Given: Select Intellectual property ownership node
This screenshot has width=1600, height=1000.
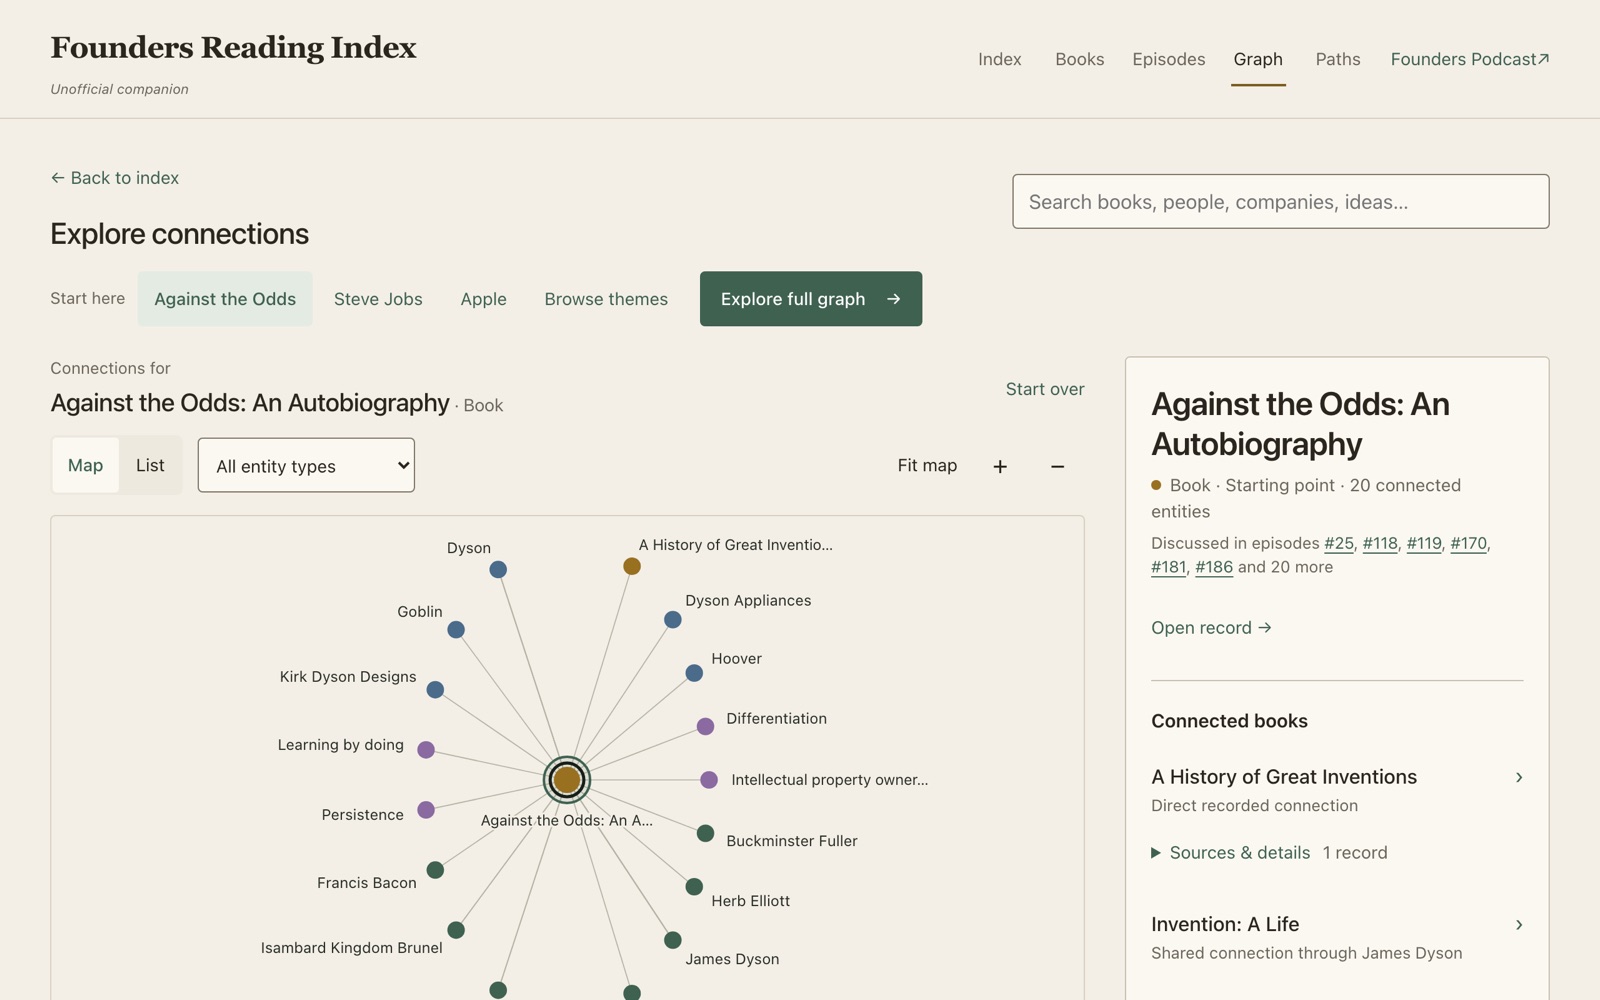Looking at the screenshot, I should (x=709, y=780).
